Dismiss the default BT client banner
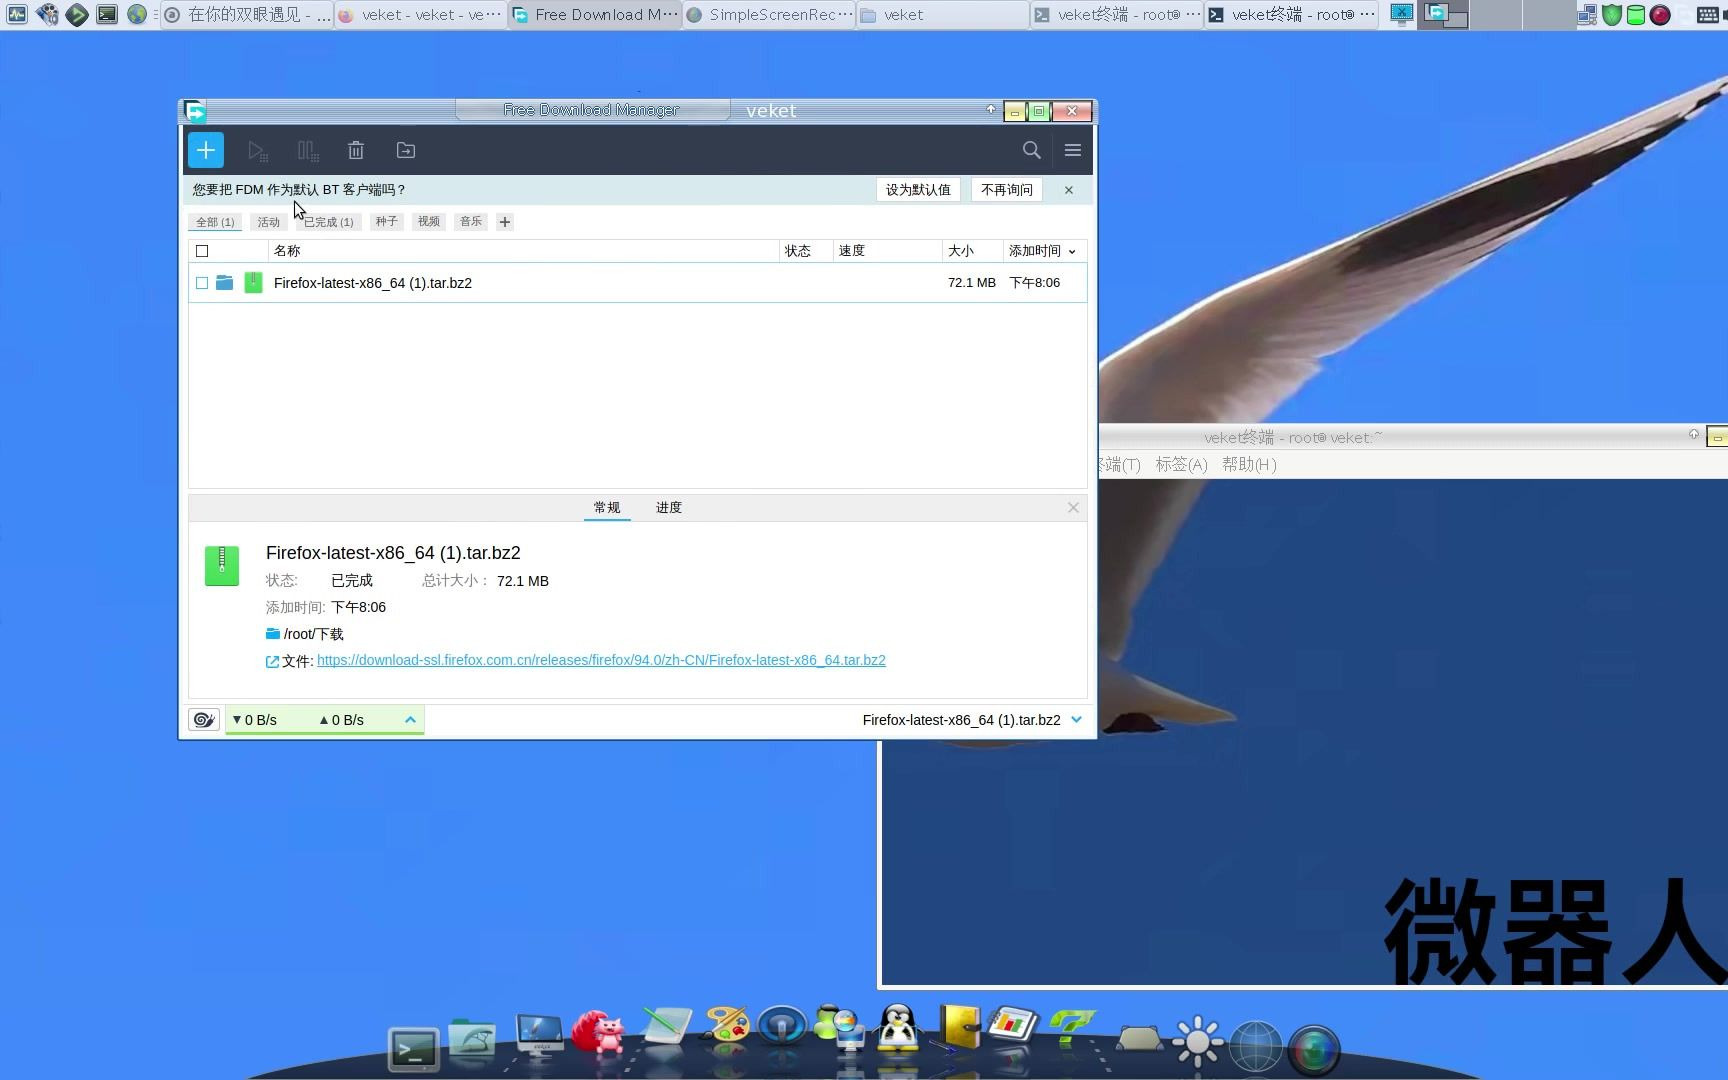The height and width of the screenshot is (1080, 1728). (x=1069, y=190)
